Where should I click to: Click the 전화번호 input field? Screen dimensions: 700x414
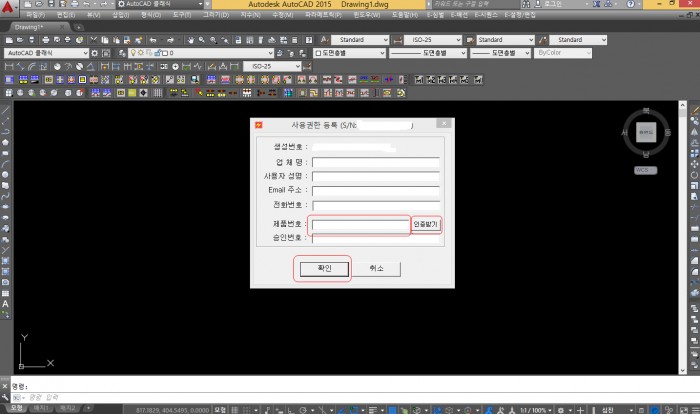(x=375, y=205)
